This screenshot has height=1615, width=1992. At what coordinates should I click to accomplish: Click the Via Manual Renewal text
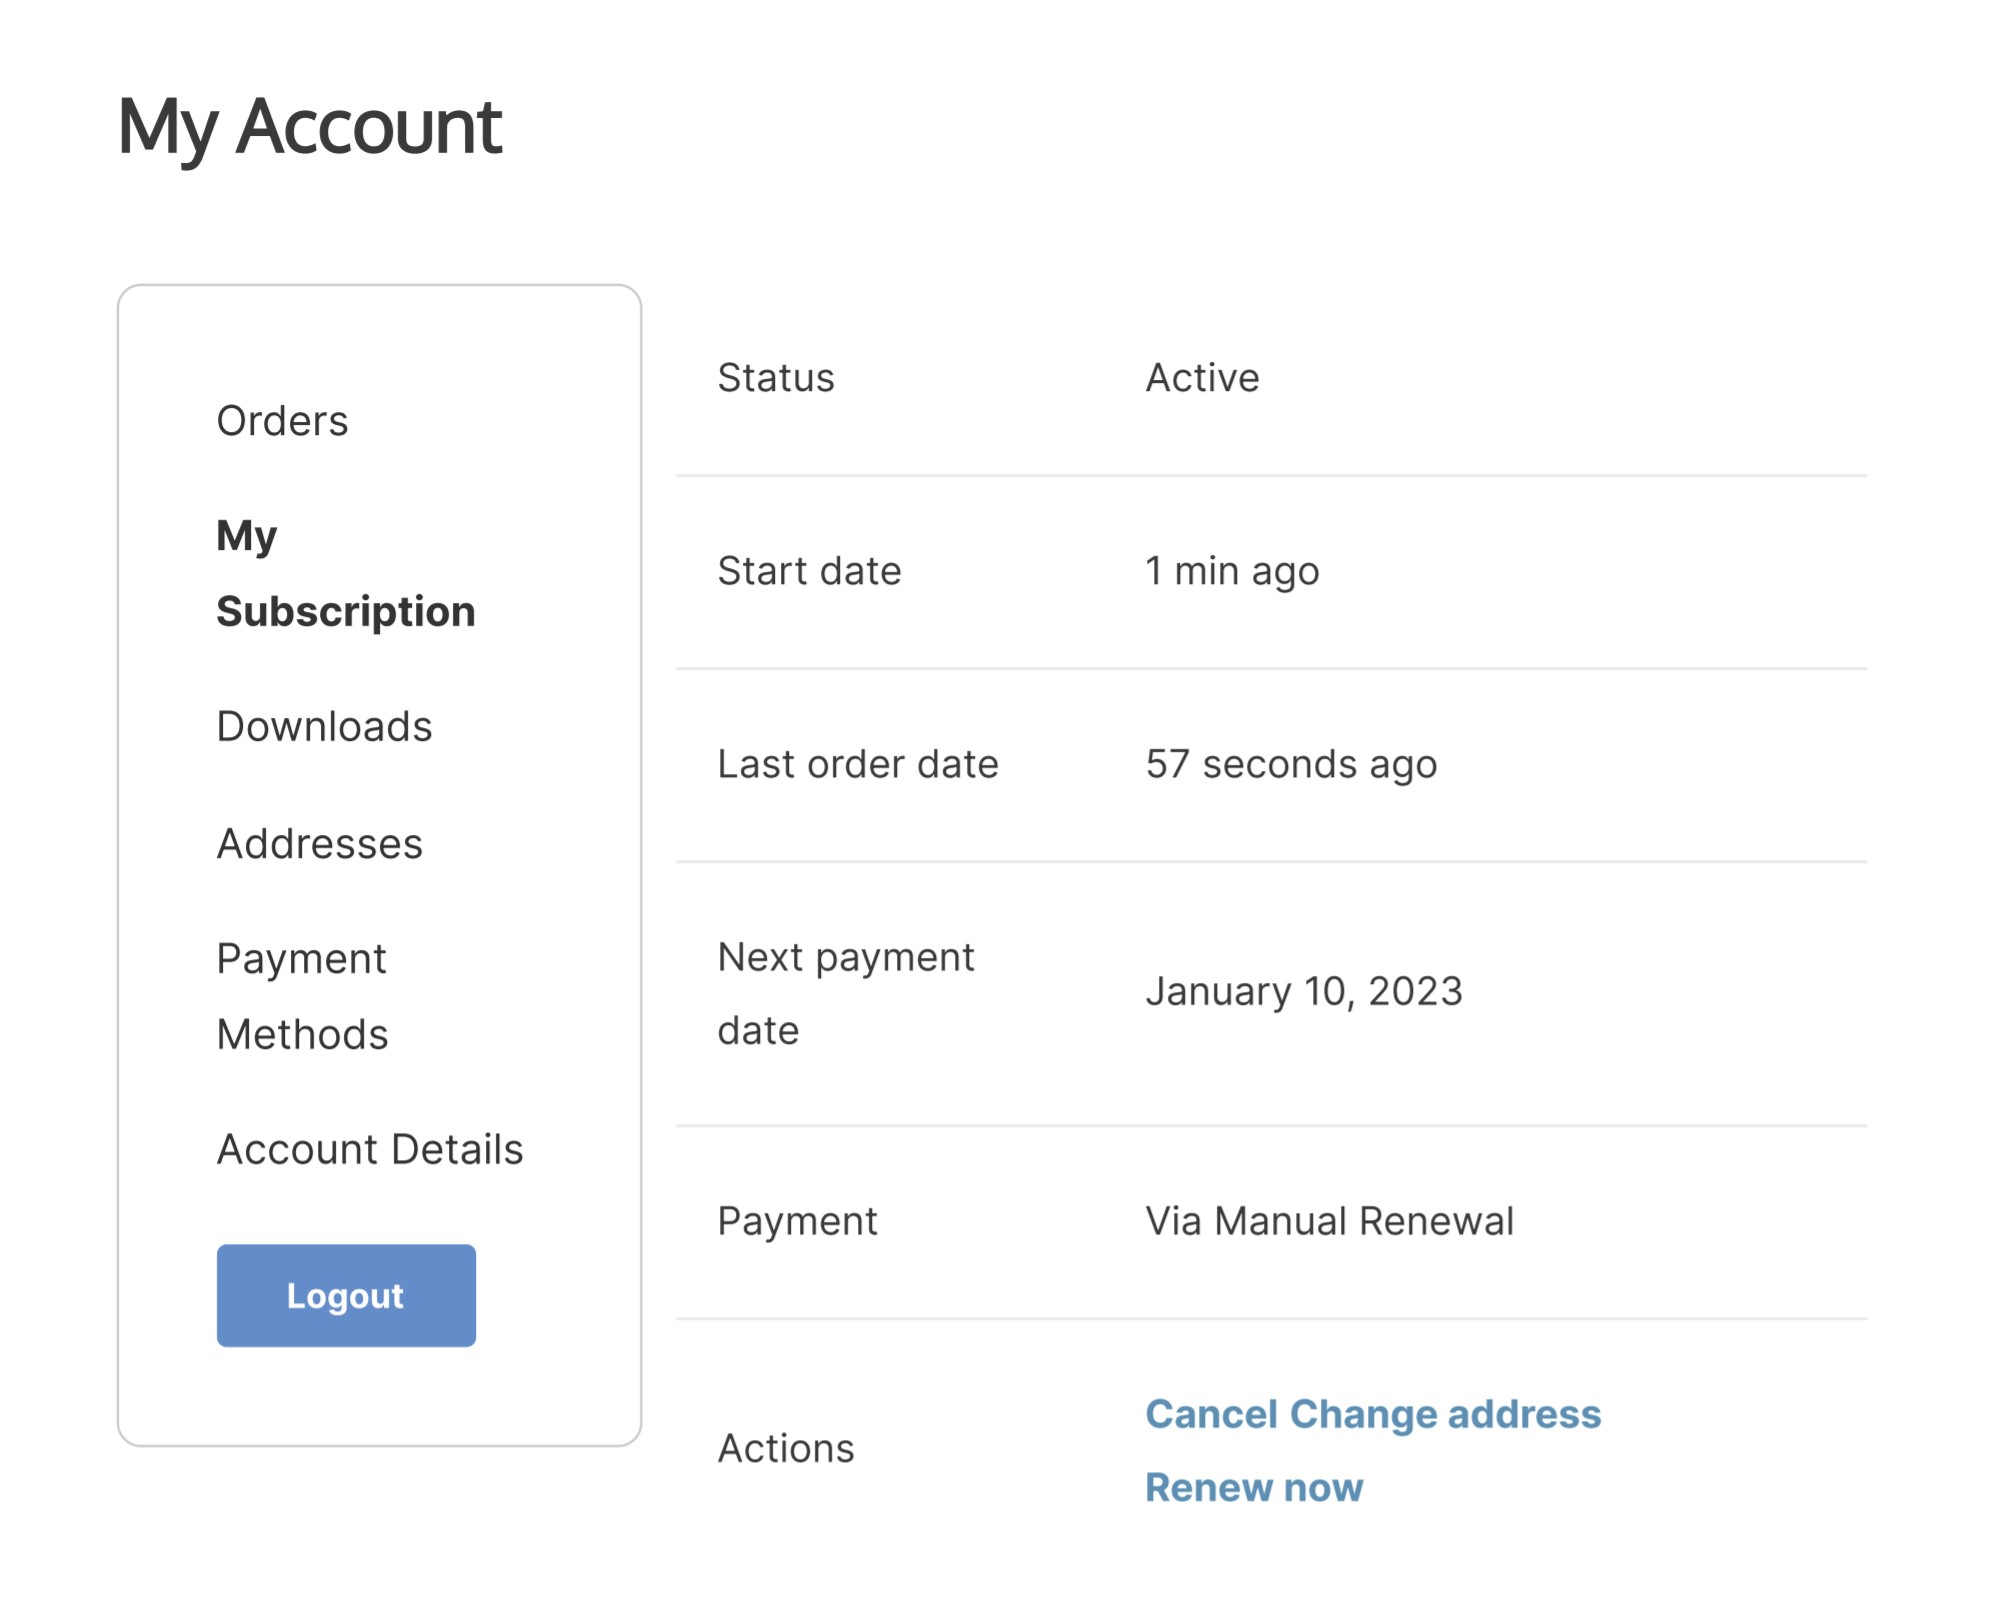click(x=1328, y=1221)
